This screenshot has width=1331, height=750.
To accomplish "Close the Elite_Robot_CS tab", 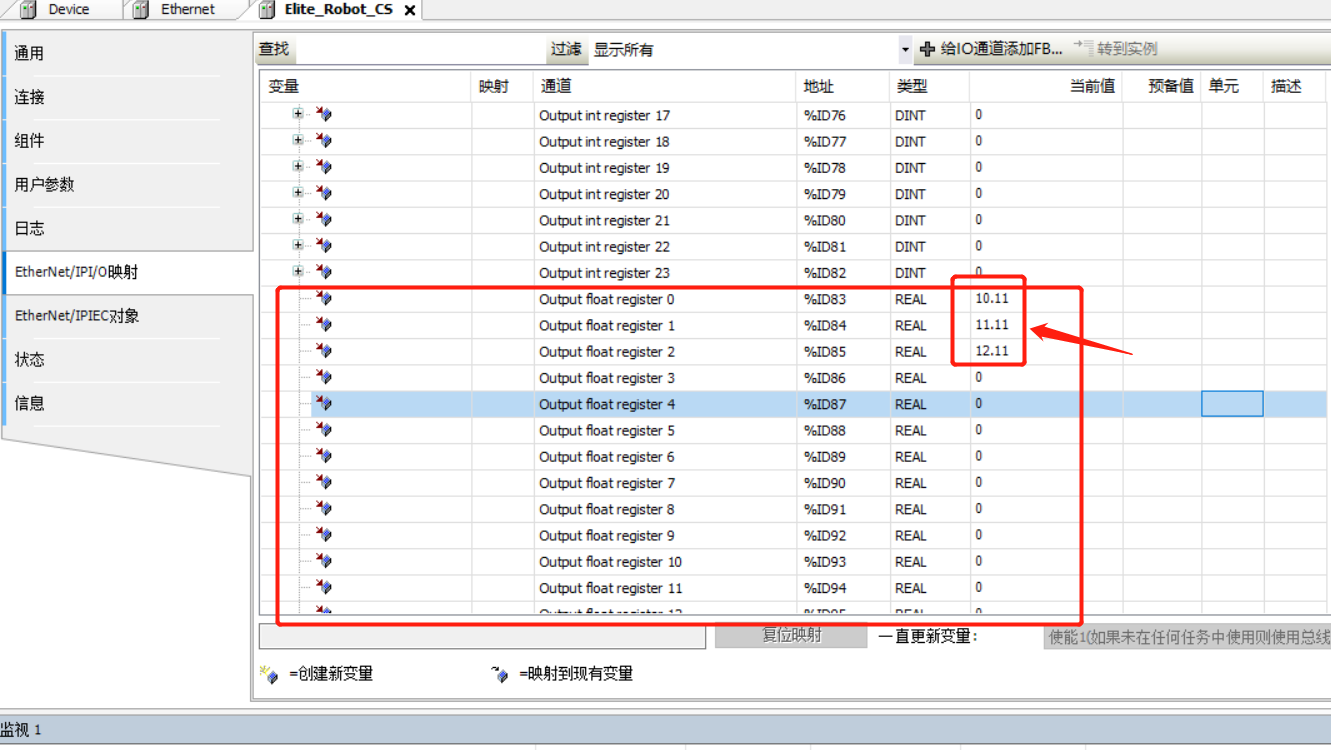I will [409, 11].
